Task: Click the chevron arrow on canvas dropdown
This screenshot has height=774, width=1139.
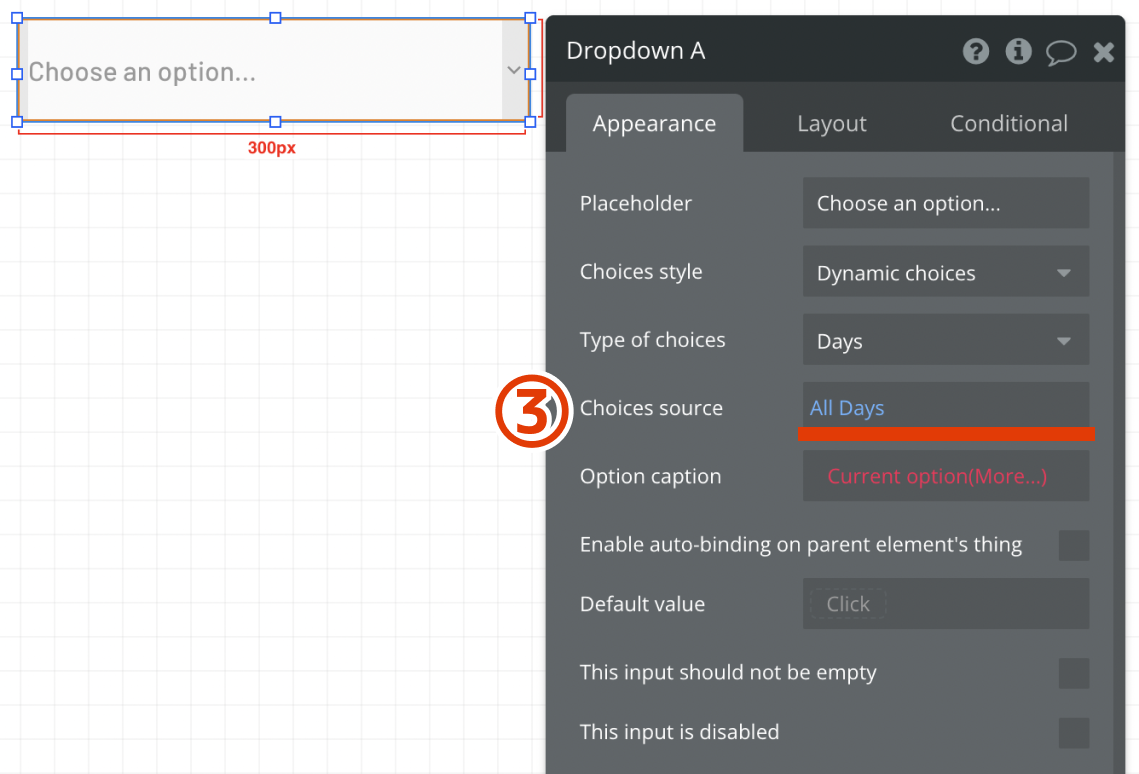Action: (x=514, y=70)
